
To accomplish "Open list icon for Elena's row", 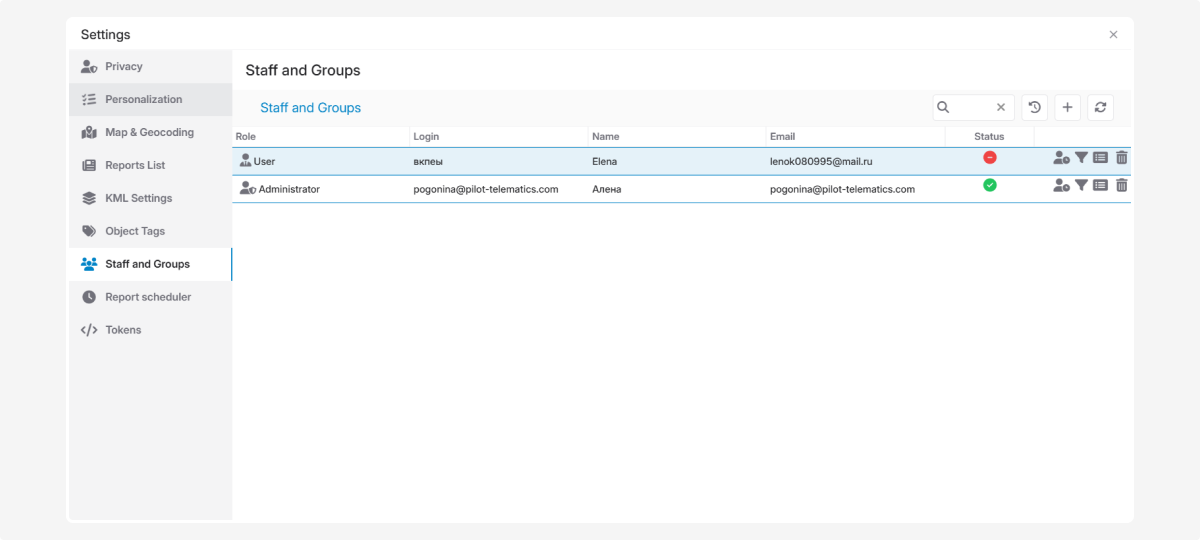I will (1100, 158).
